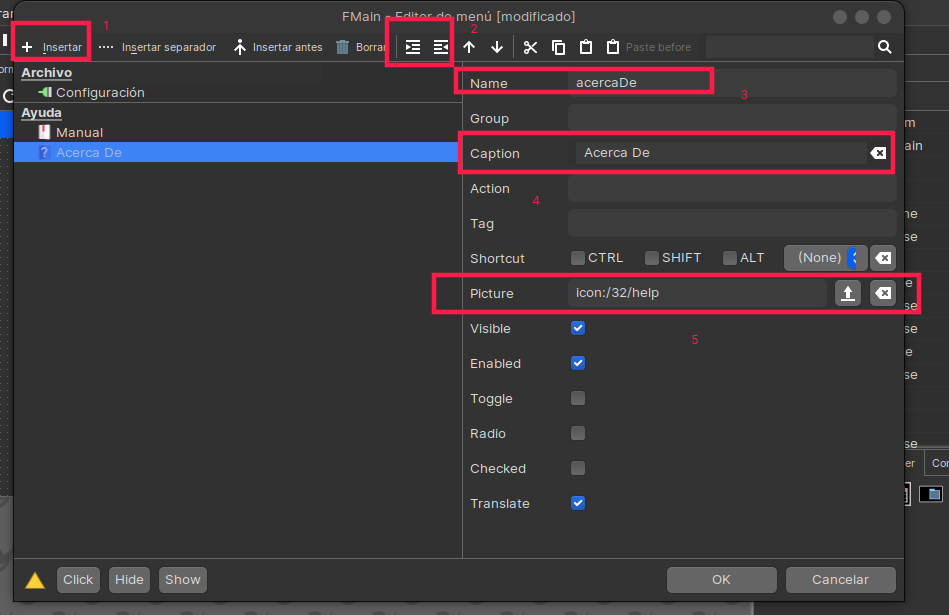Clear the Caption field
Image resolution: width=949 pixels, height=615 pixels.
(877, 153)
